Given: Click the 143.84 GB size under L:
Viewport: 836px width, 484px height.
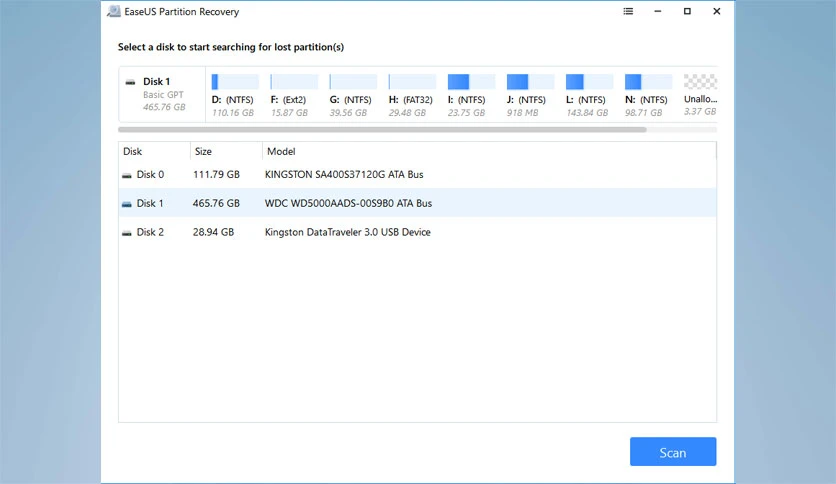Looking at the screenshot, I should point(587,112).
